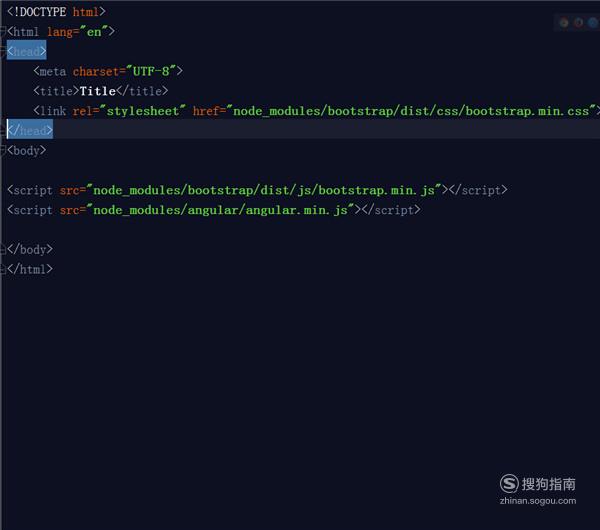Follow the bootstrap.min.css href path
The width and height of the screenshot is (600, 530).
click(411, 111)
